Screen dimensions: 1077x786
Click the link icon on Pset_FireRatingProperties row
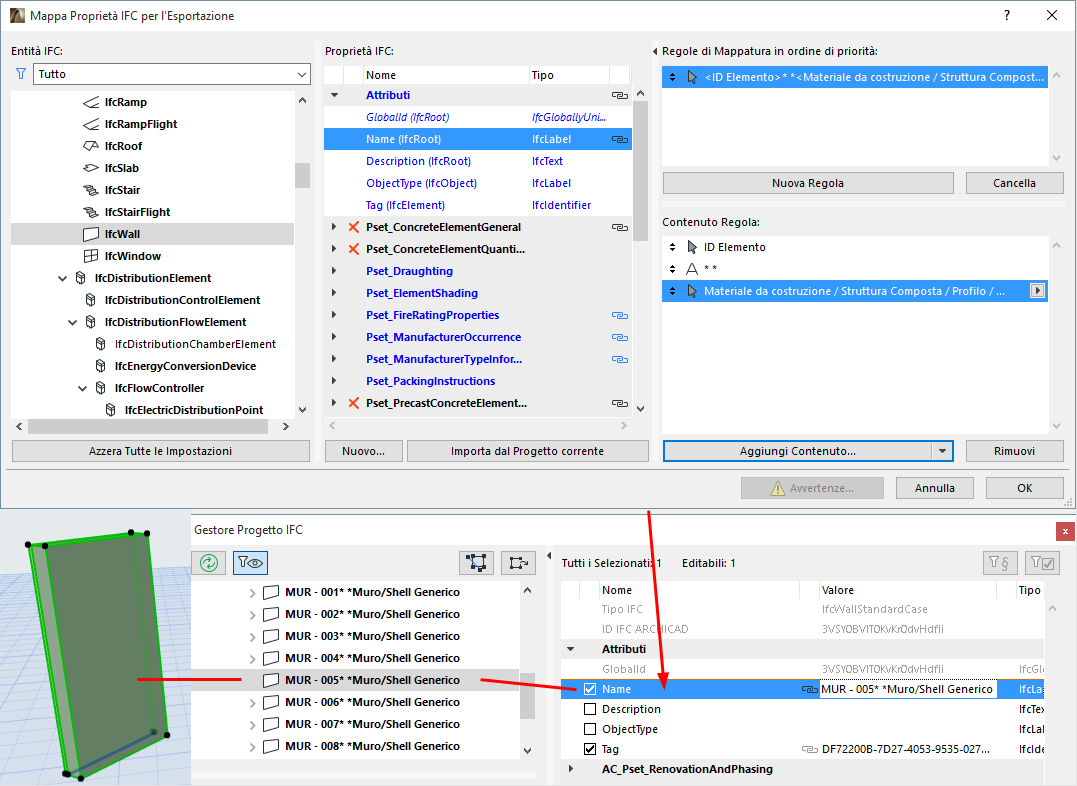[x=620, y=315]
